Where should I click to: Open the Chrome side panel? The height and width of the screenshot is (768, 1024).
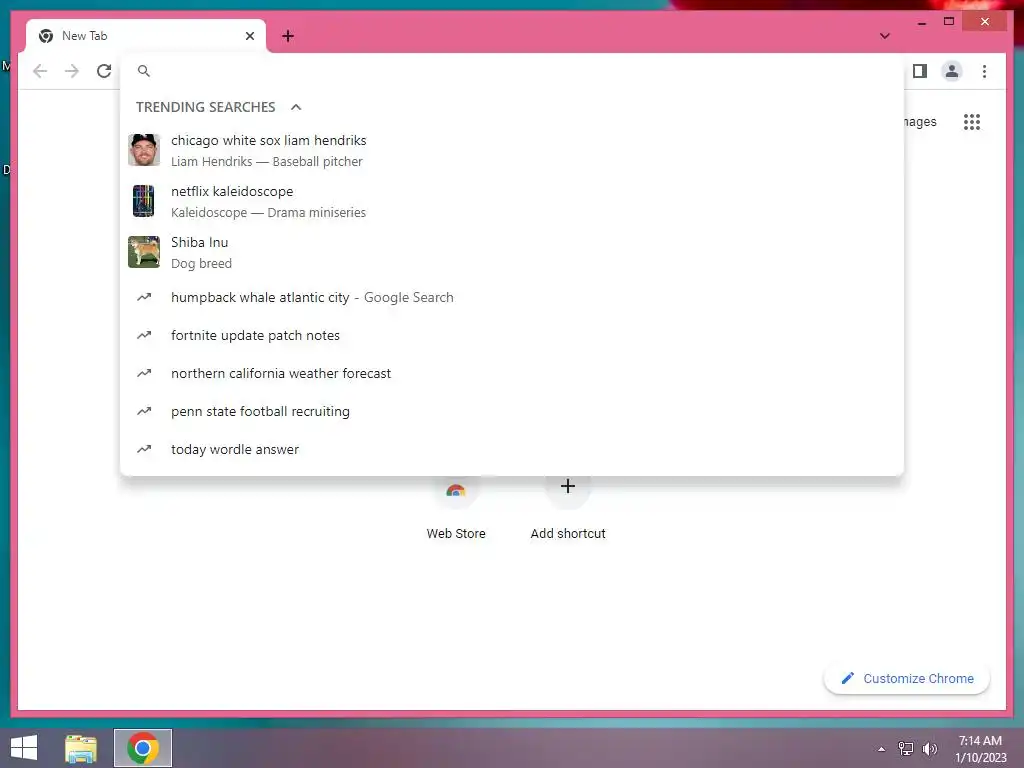click(920, 71)
